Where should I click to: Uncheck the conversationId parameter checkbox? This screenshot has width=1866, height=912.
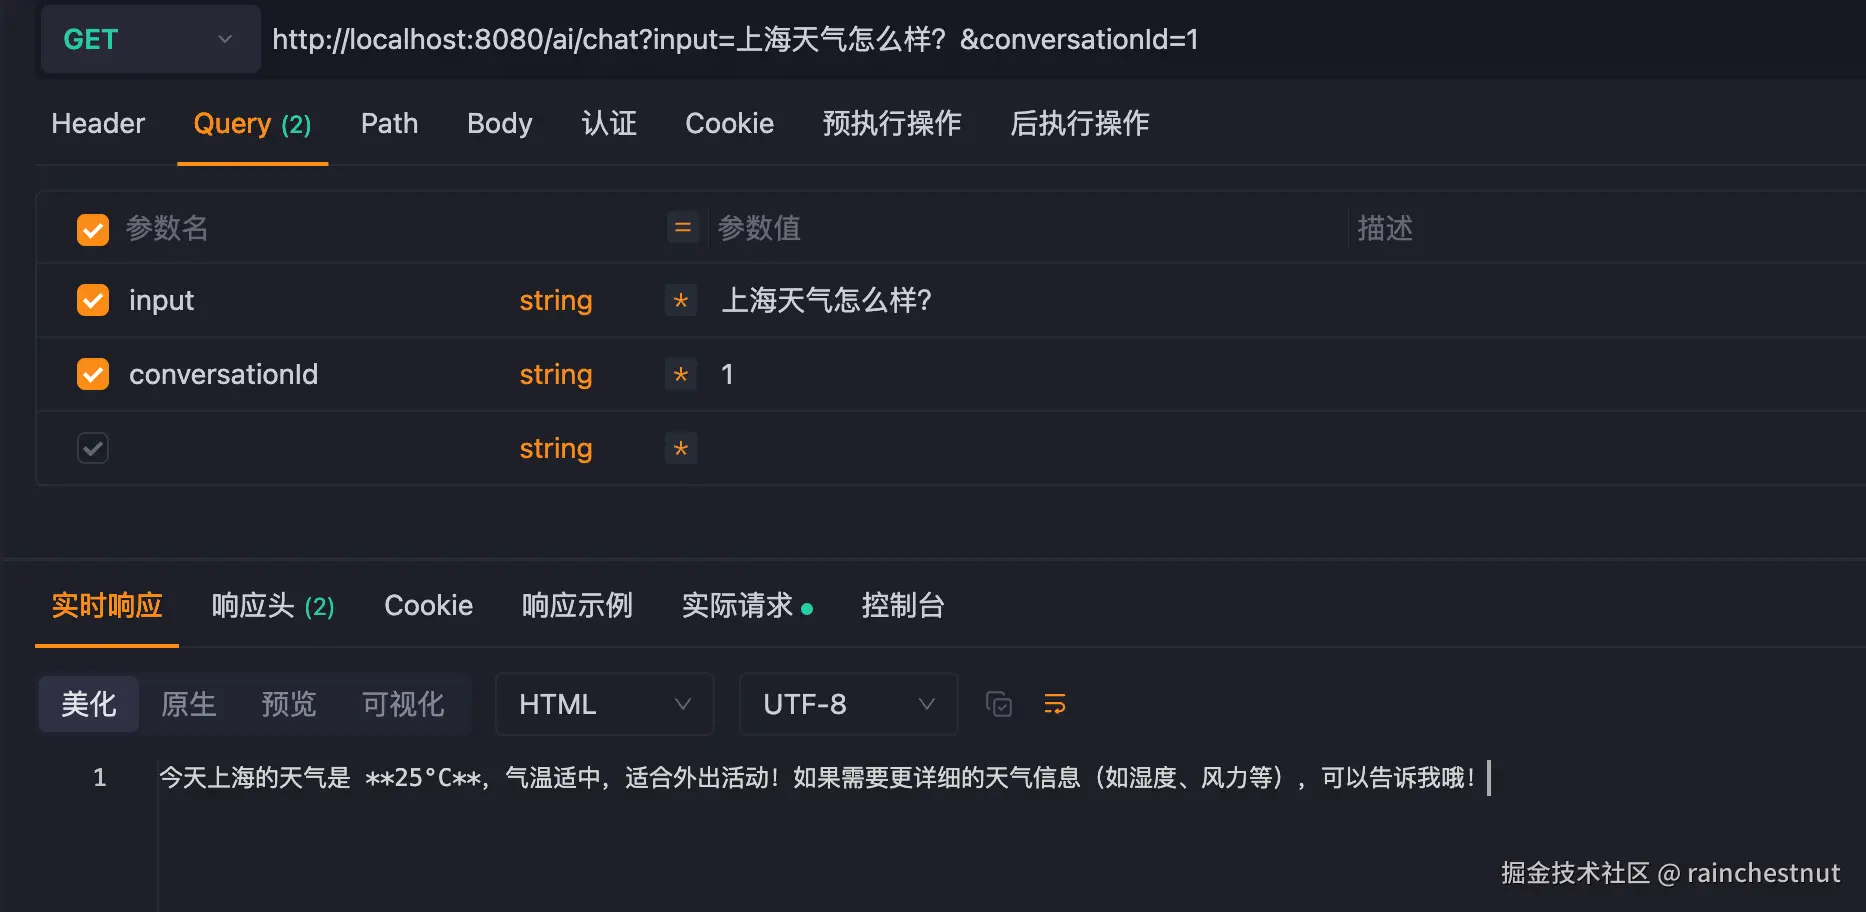93,374
